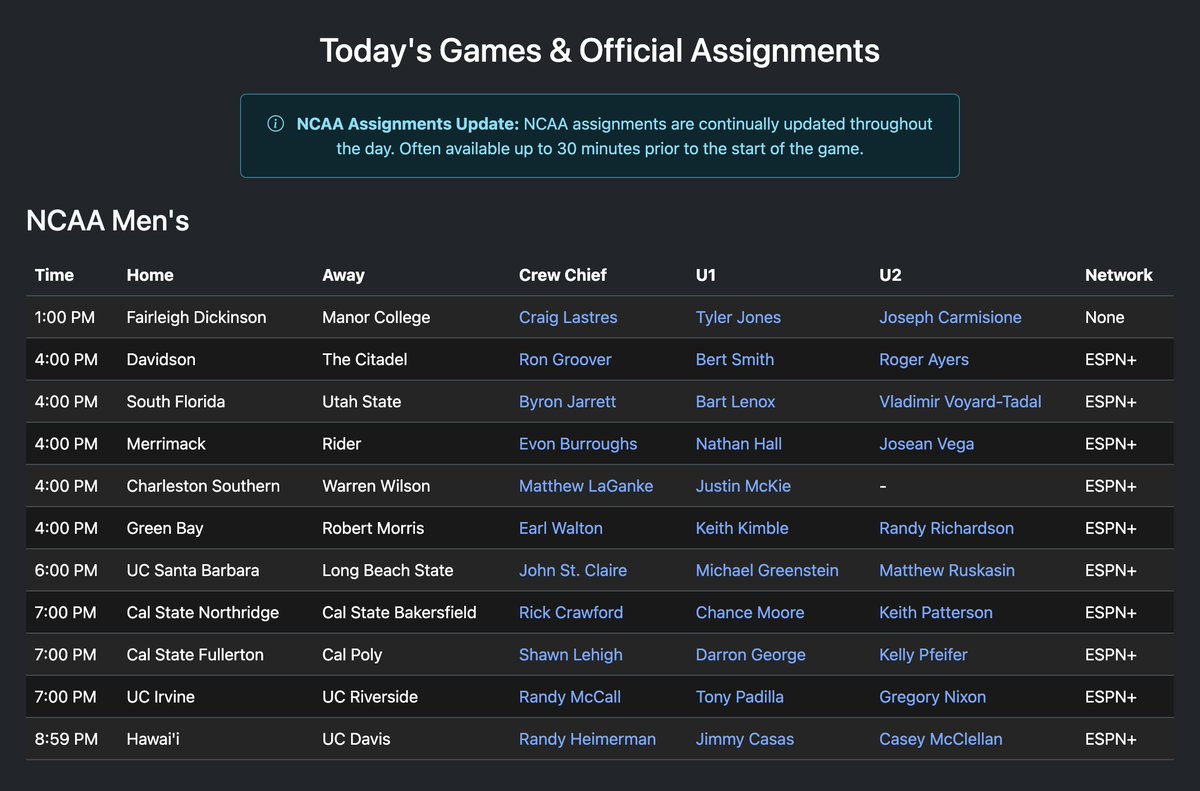Viewport: 1200px width, 791px height.
Task: Open Ron Groover profile link
Action: click(x=565, y=359)
